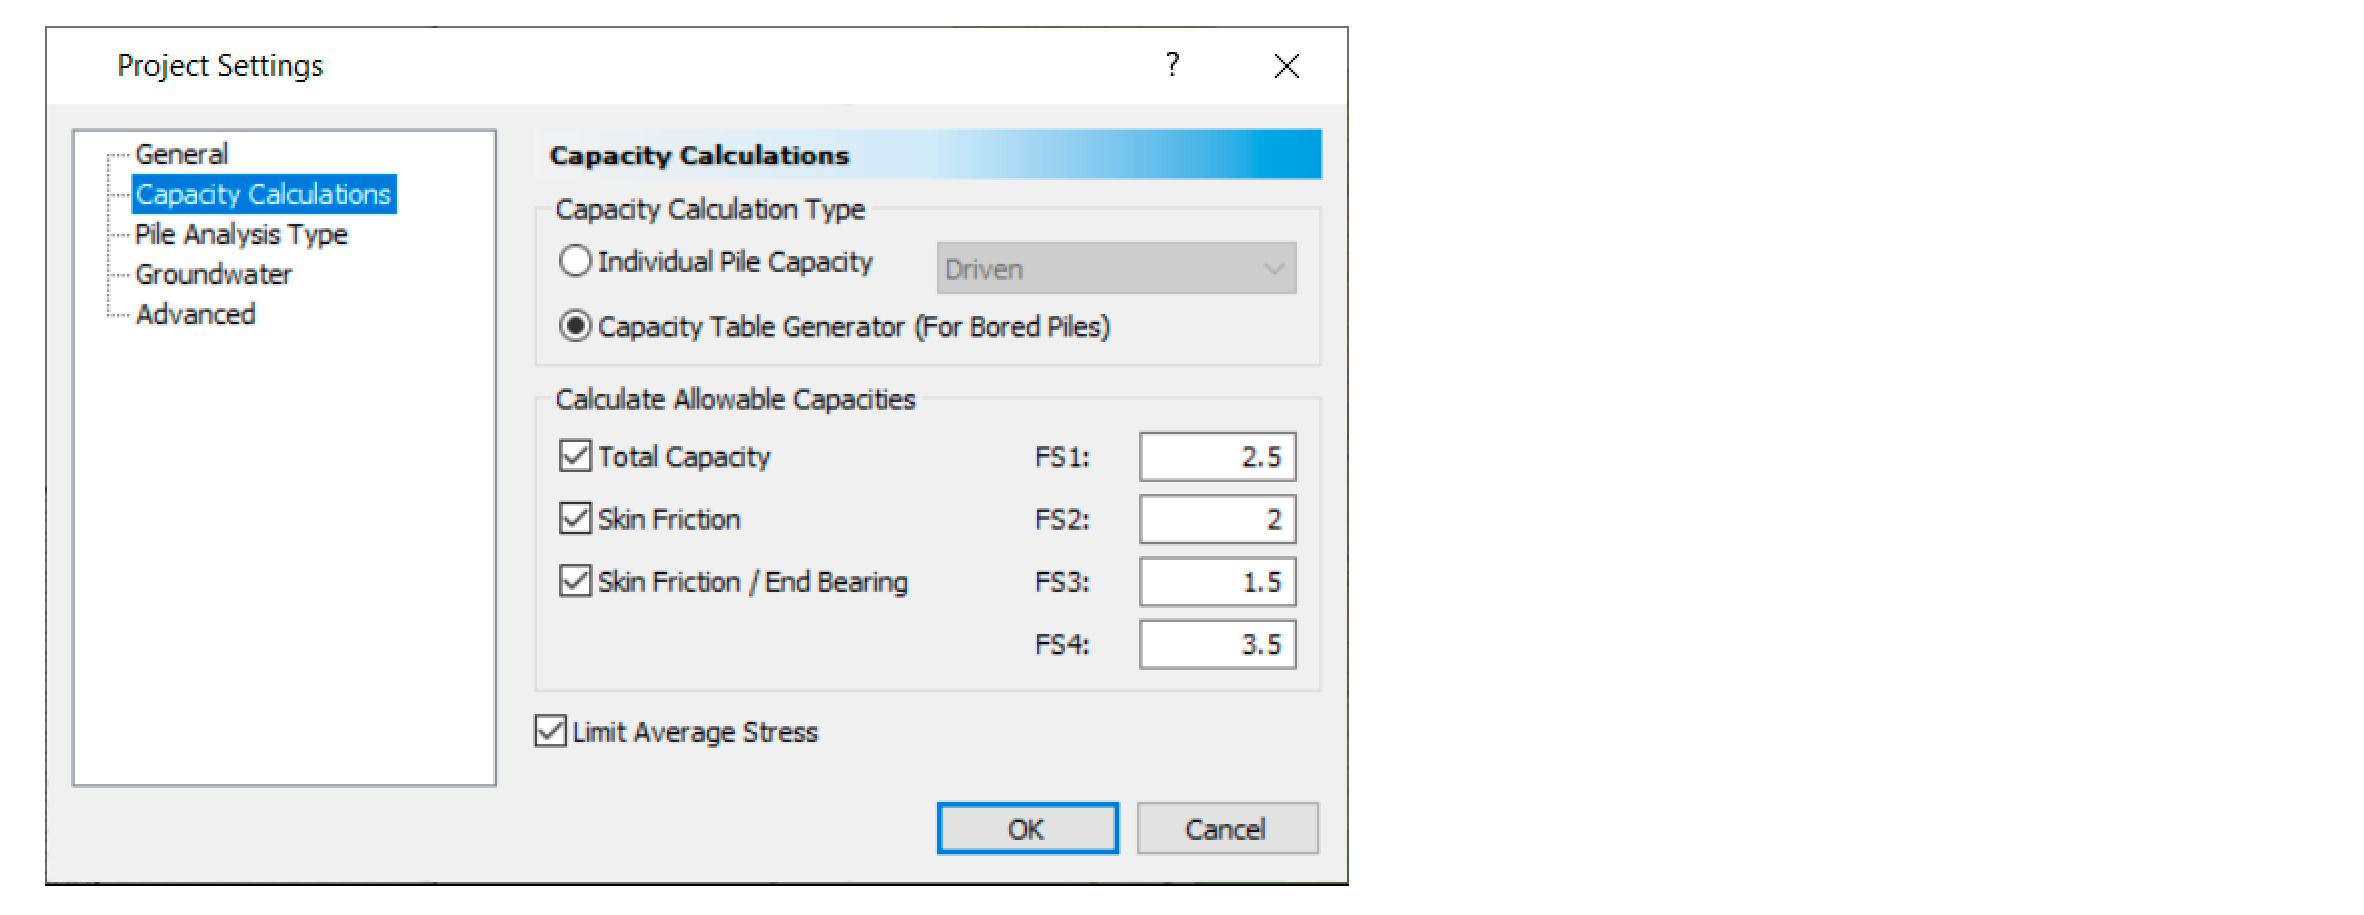Uncheck the Total Capacity checkbox
Viewport: 2364px width, 915px height.
575,456
